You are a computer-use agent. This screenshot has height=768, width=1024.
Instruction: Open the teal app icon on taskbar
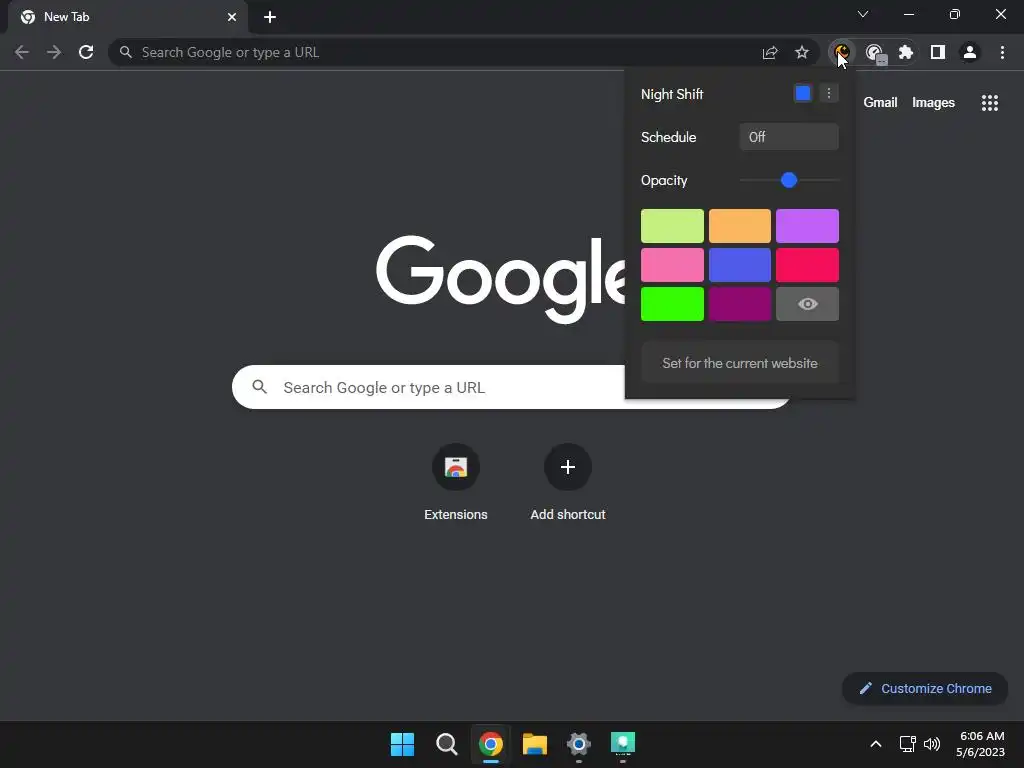coord(622,744)
